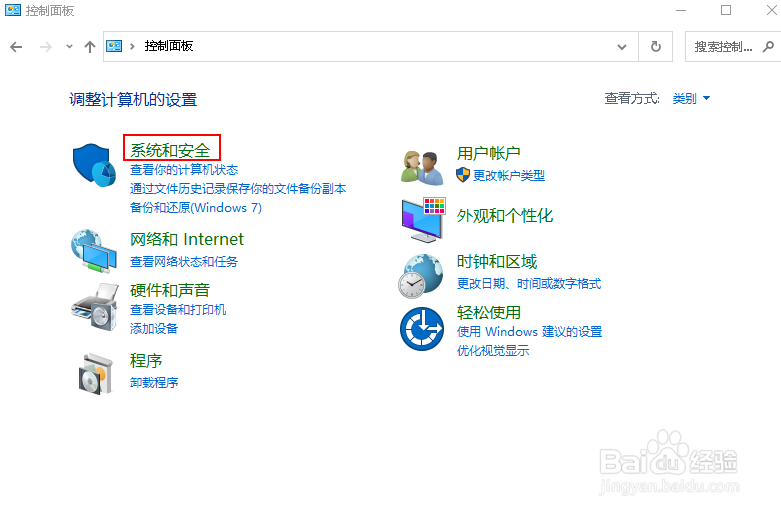This screenshot has width=781, height=513.
Task: Click the User Accounts people icon
Action: 422,166
